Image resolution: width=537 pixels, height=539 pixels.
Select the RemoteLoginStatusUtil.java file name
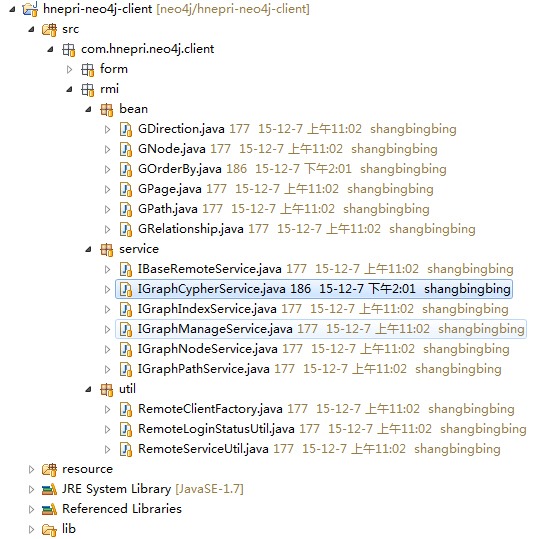click(216, 429)
